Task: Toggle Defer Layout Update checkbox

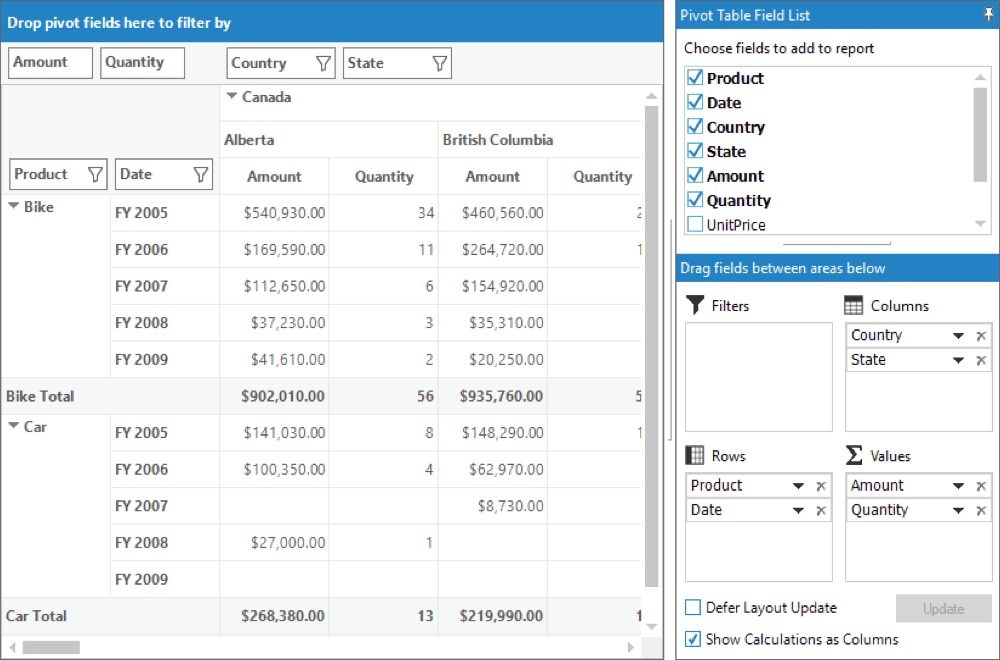Action: click(693, 608)
